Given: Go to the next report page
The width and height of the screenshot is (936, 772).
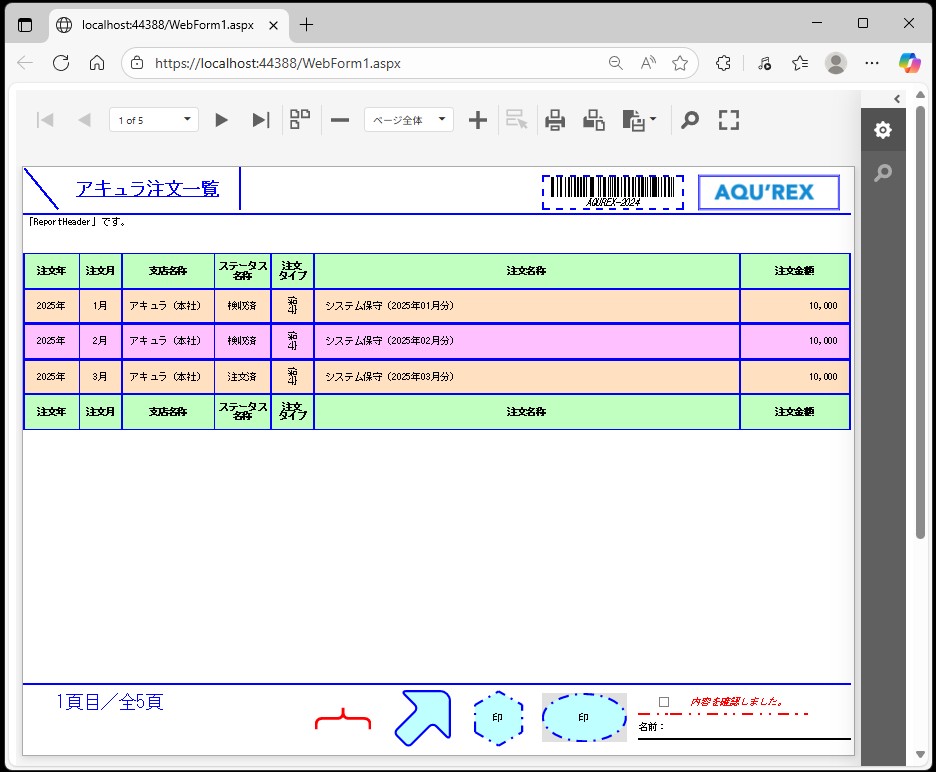Looking at the screenshot, I should [222, 120].
